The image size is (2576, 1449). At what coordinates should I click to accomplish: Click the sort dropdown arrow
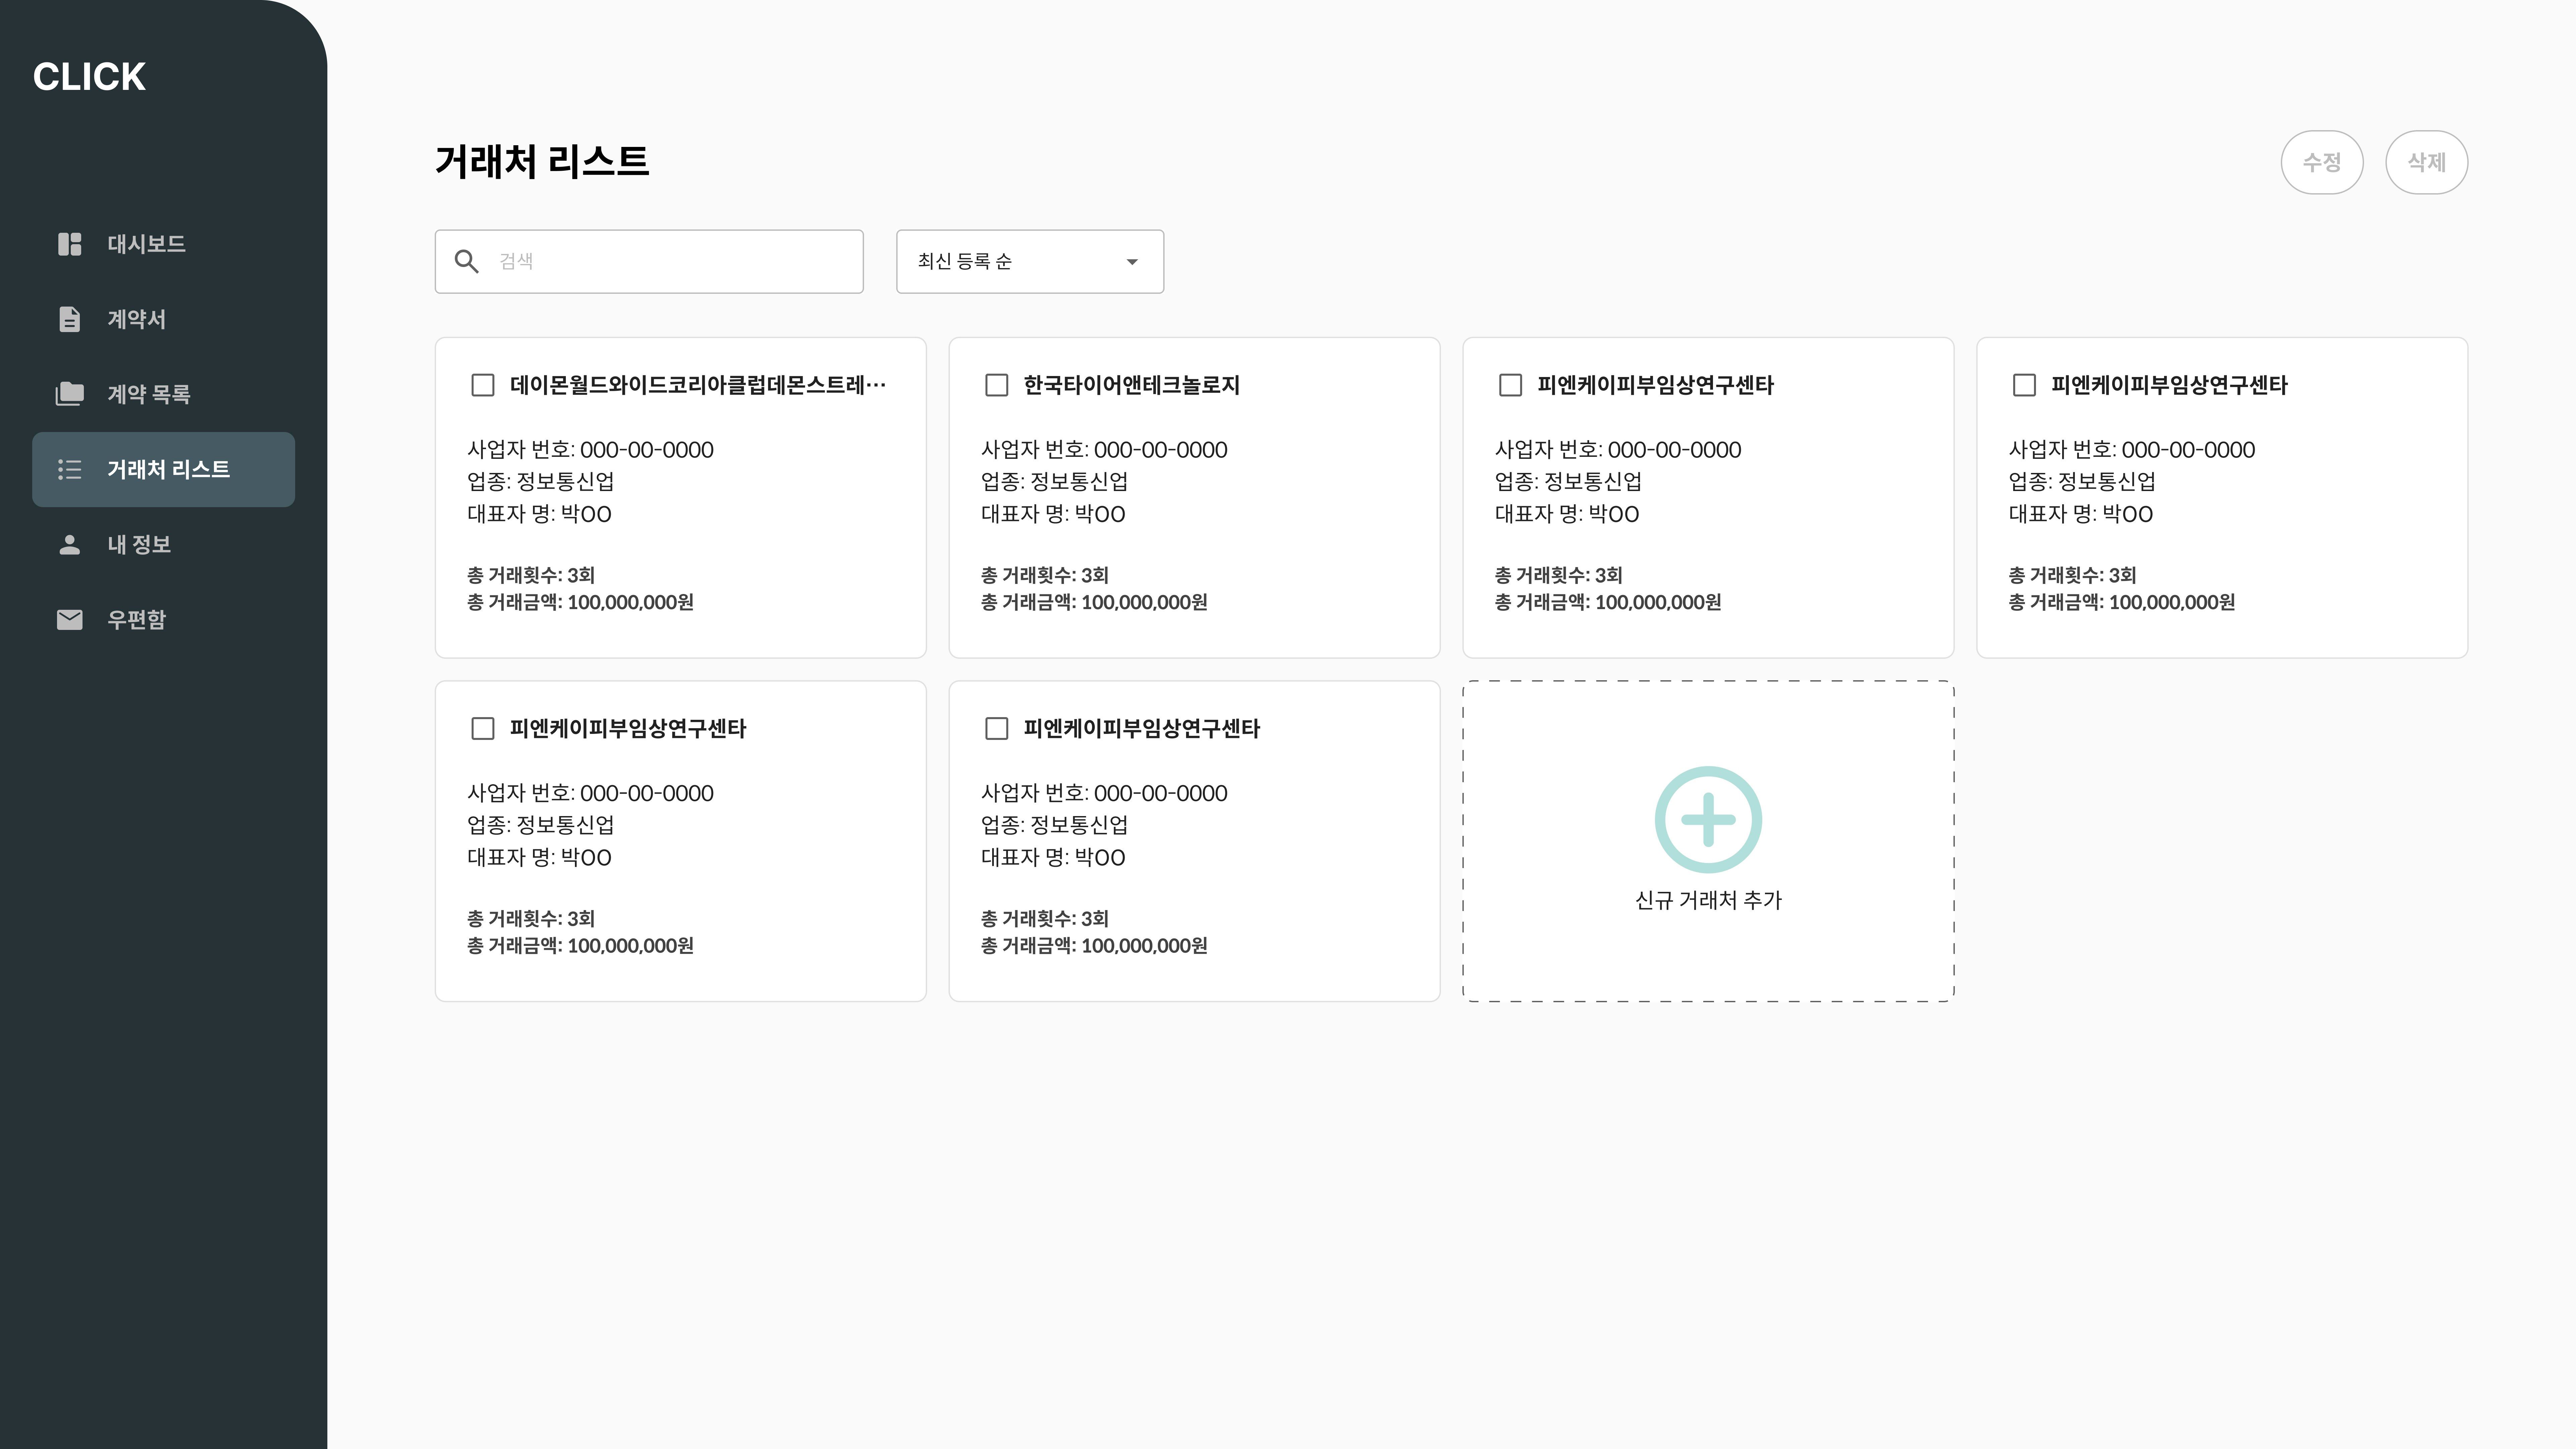1132,262
